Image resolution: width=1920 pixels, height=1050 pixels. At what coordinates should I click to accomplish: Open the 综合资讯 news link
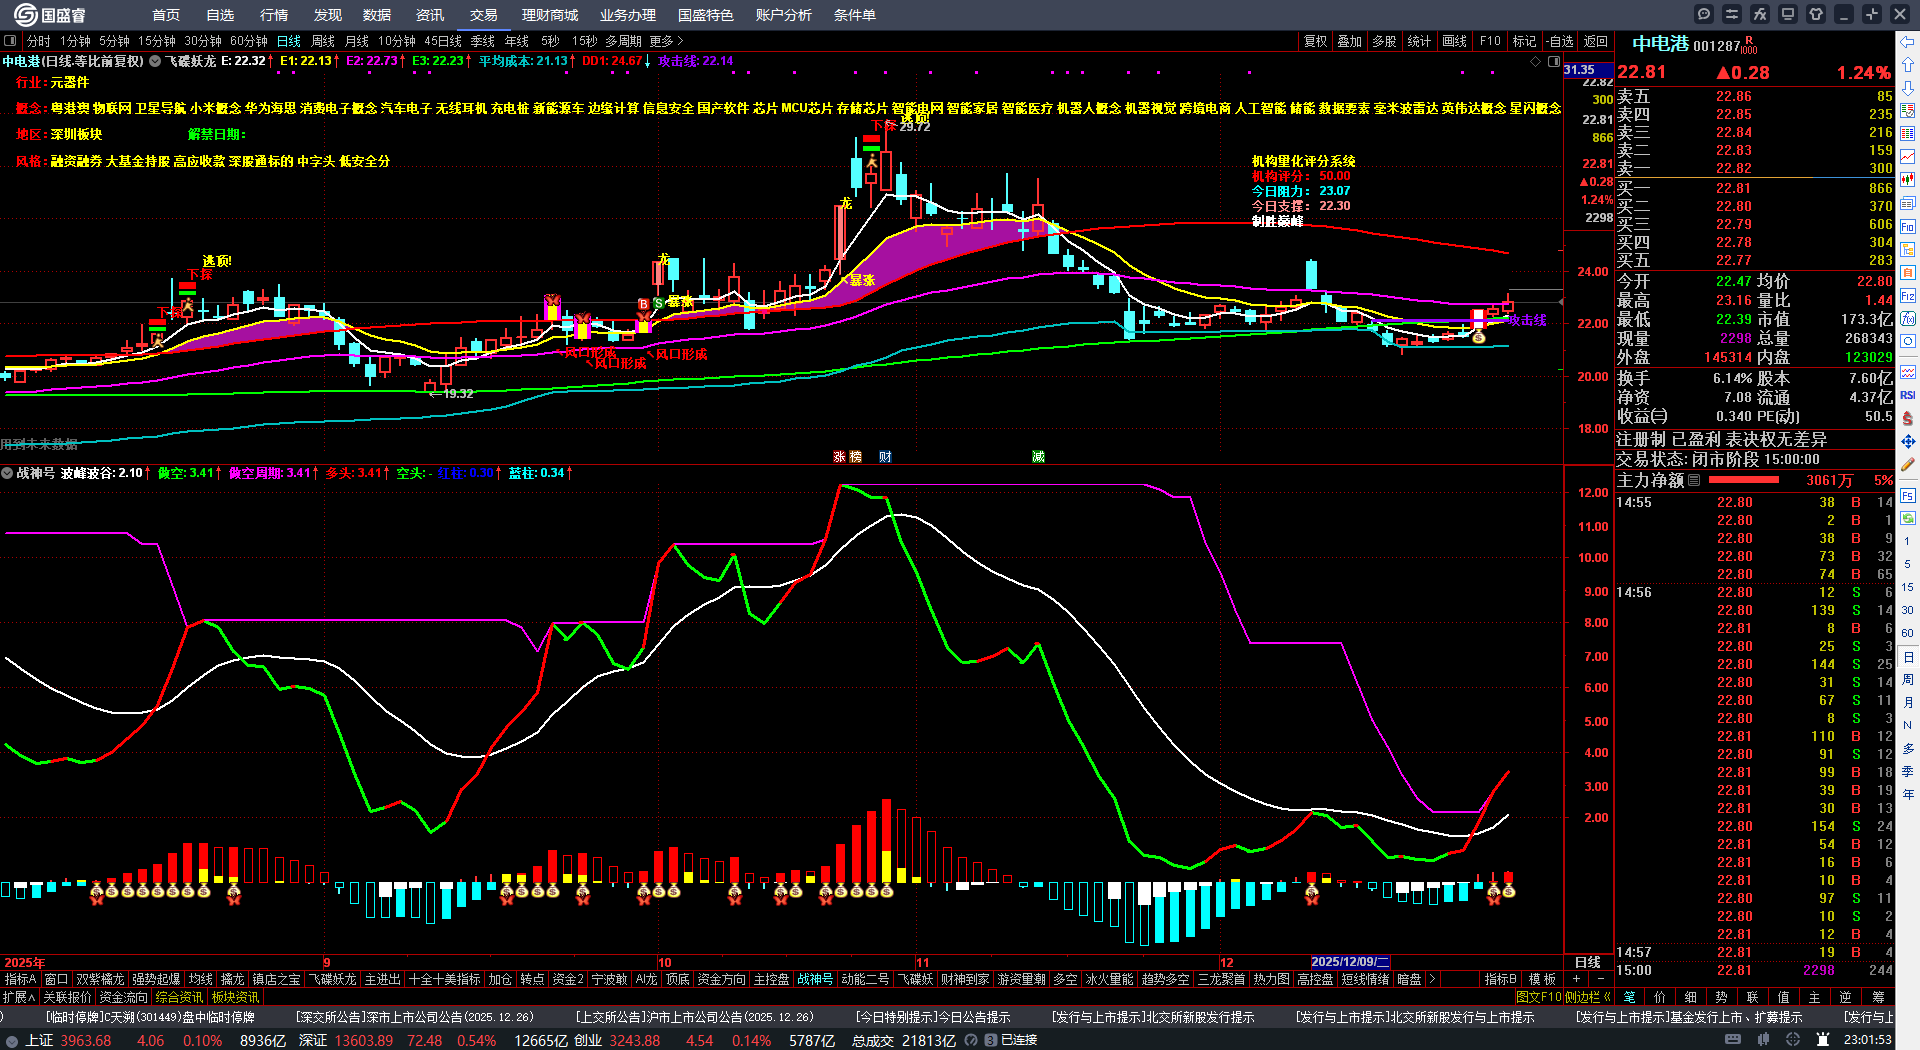tap(180, 997)
